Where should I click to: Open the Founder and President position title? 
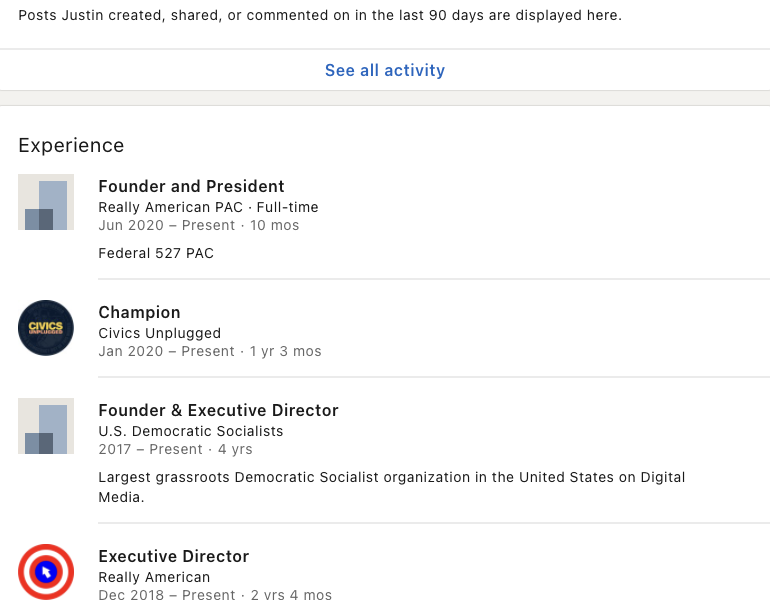(191, 186)
